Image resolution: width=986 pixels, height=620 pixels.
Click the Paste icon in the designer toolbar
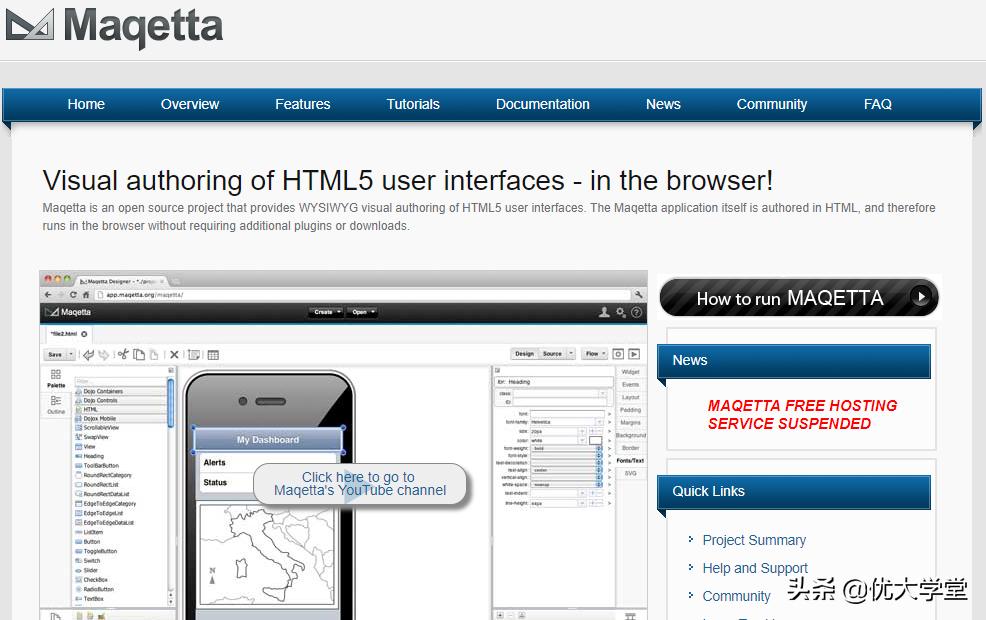(156, 355)
